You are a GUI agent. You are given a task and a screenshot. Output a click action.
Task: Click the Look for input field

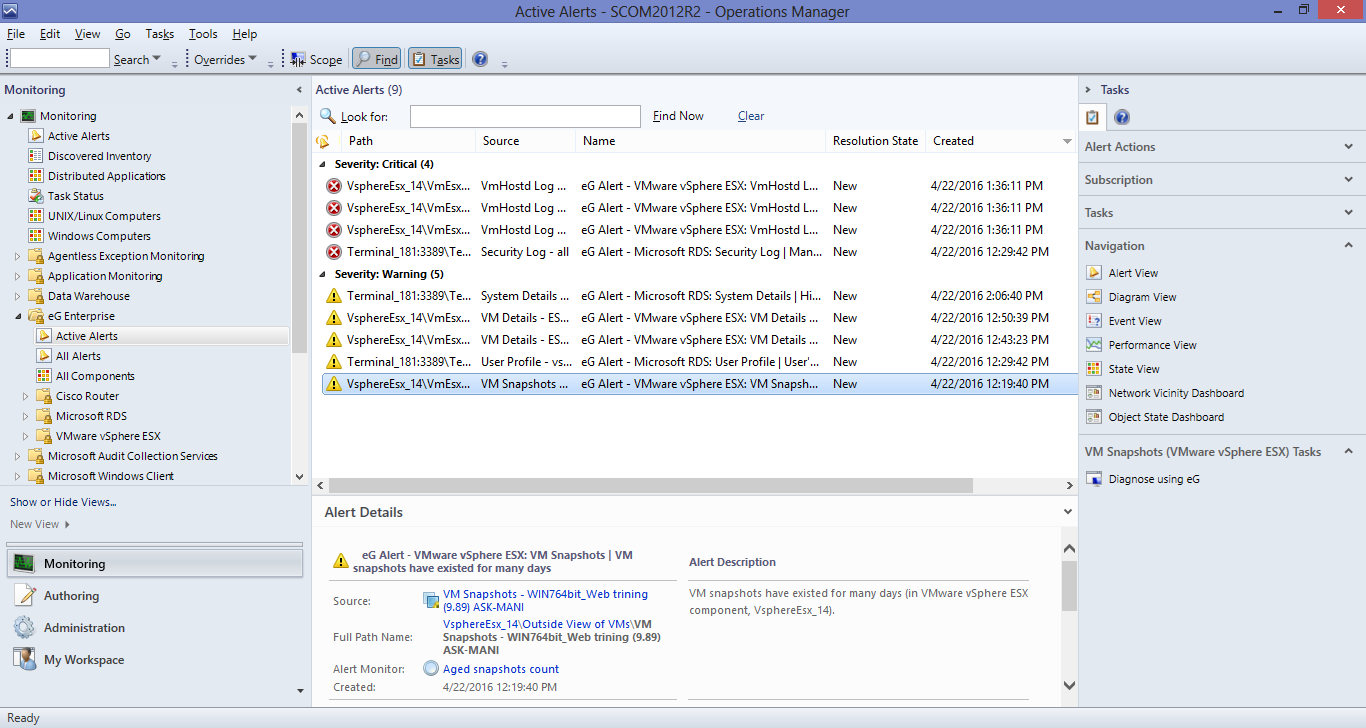pyautogui.click(x=525, y=116)
